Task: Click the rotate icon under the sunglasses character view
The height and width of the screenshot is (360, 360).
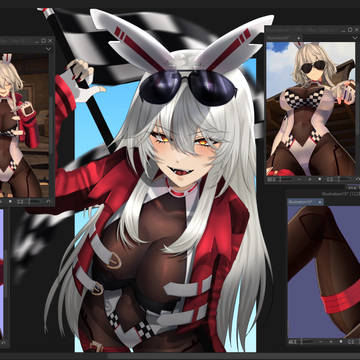Action: point(357,179)
